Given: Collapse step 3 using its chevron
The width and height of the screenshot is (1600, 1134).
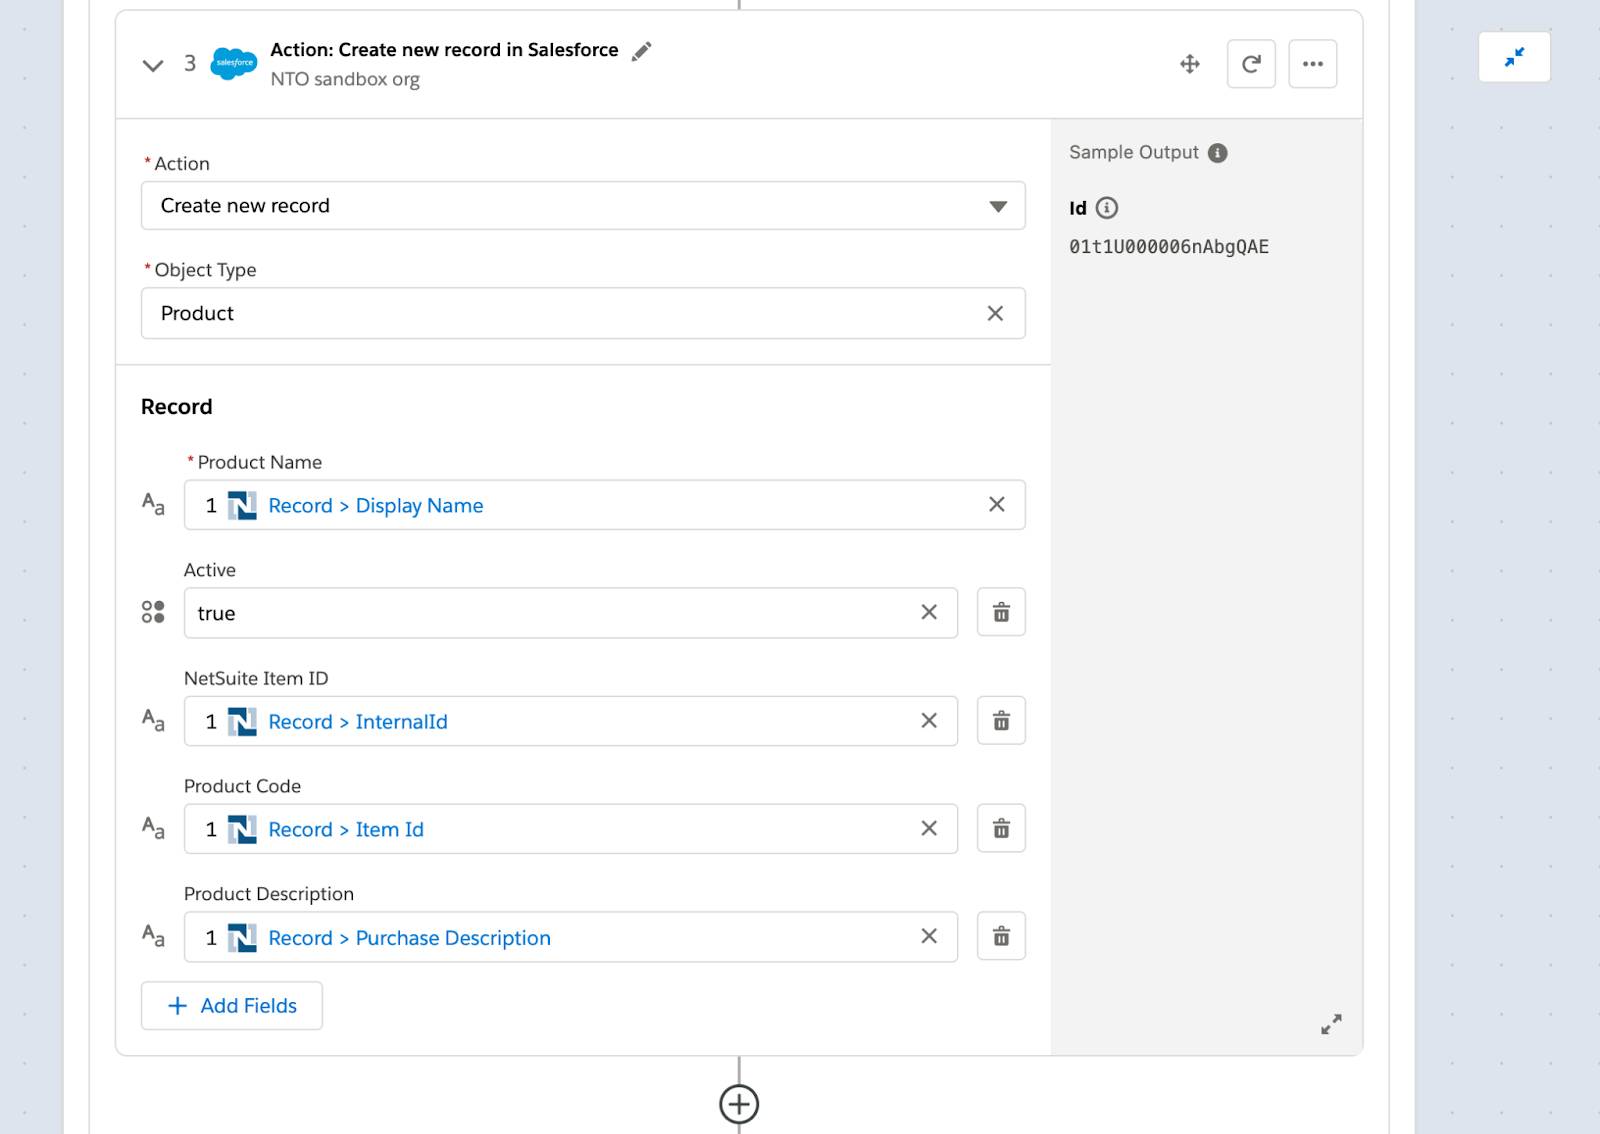Looking at the screenshot, I should (x=152, y=64).
